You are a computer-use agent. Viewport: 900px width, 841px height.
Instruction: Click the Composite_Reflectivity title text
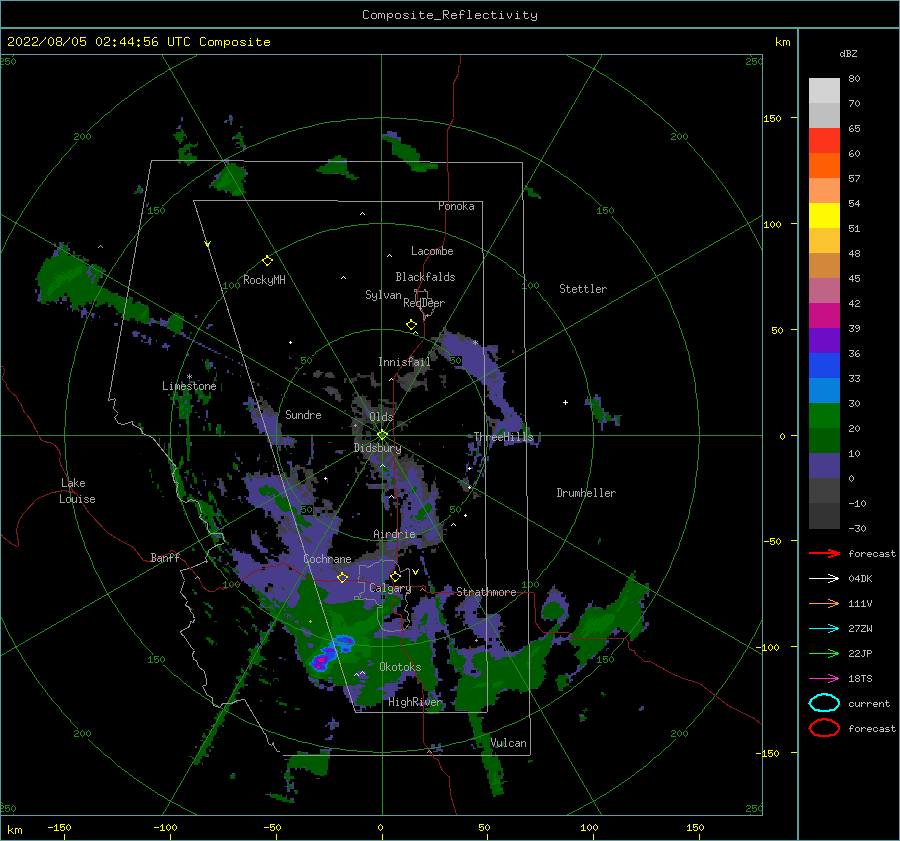coord(450,15)
